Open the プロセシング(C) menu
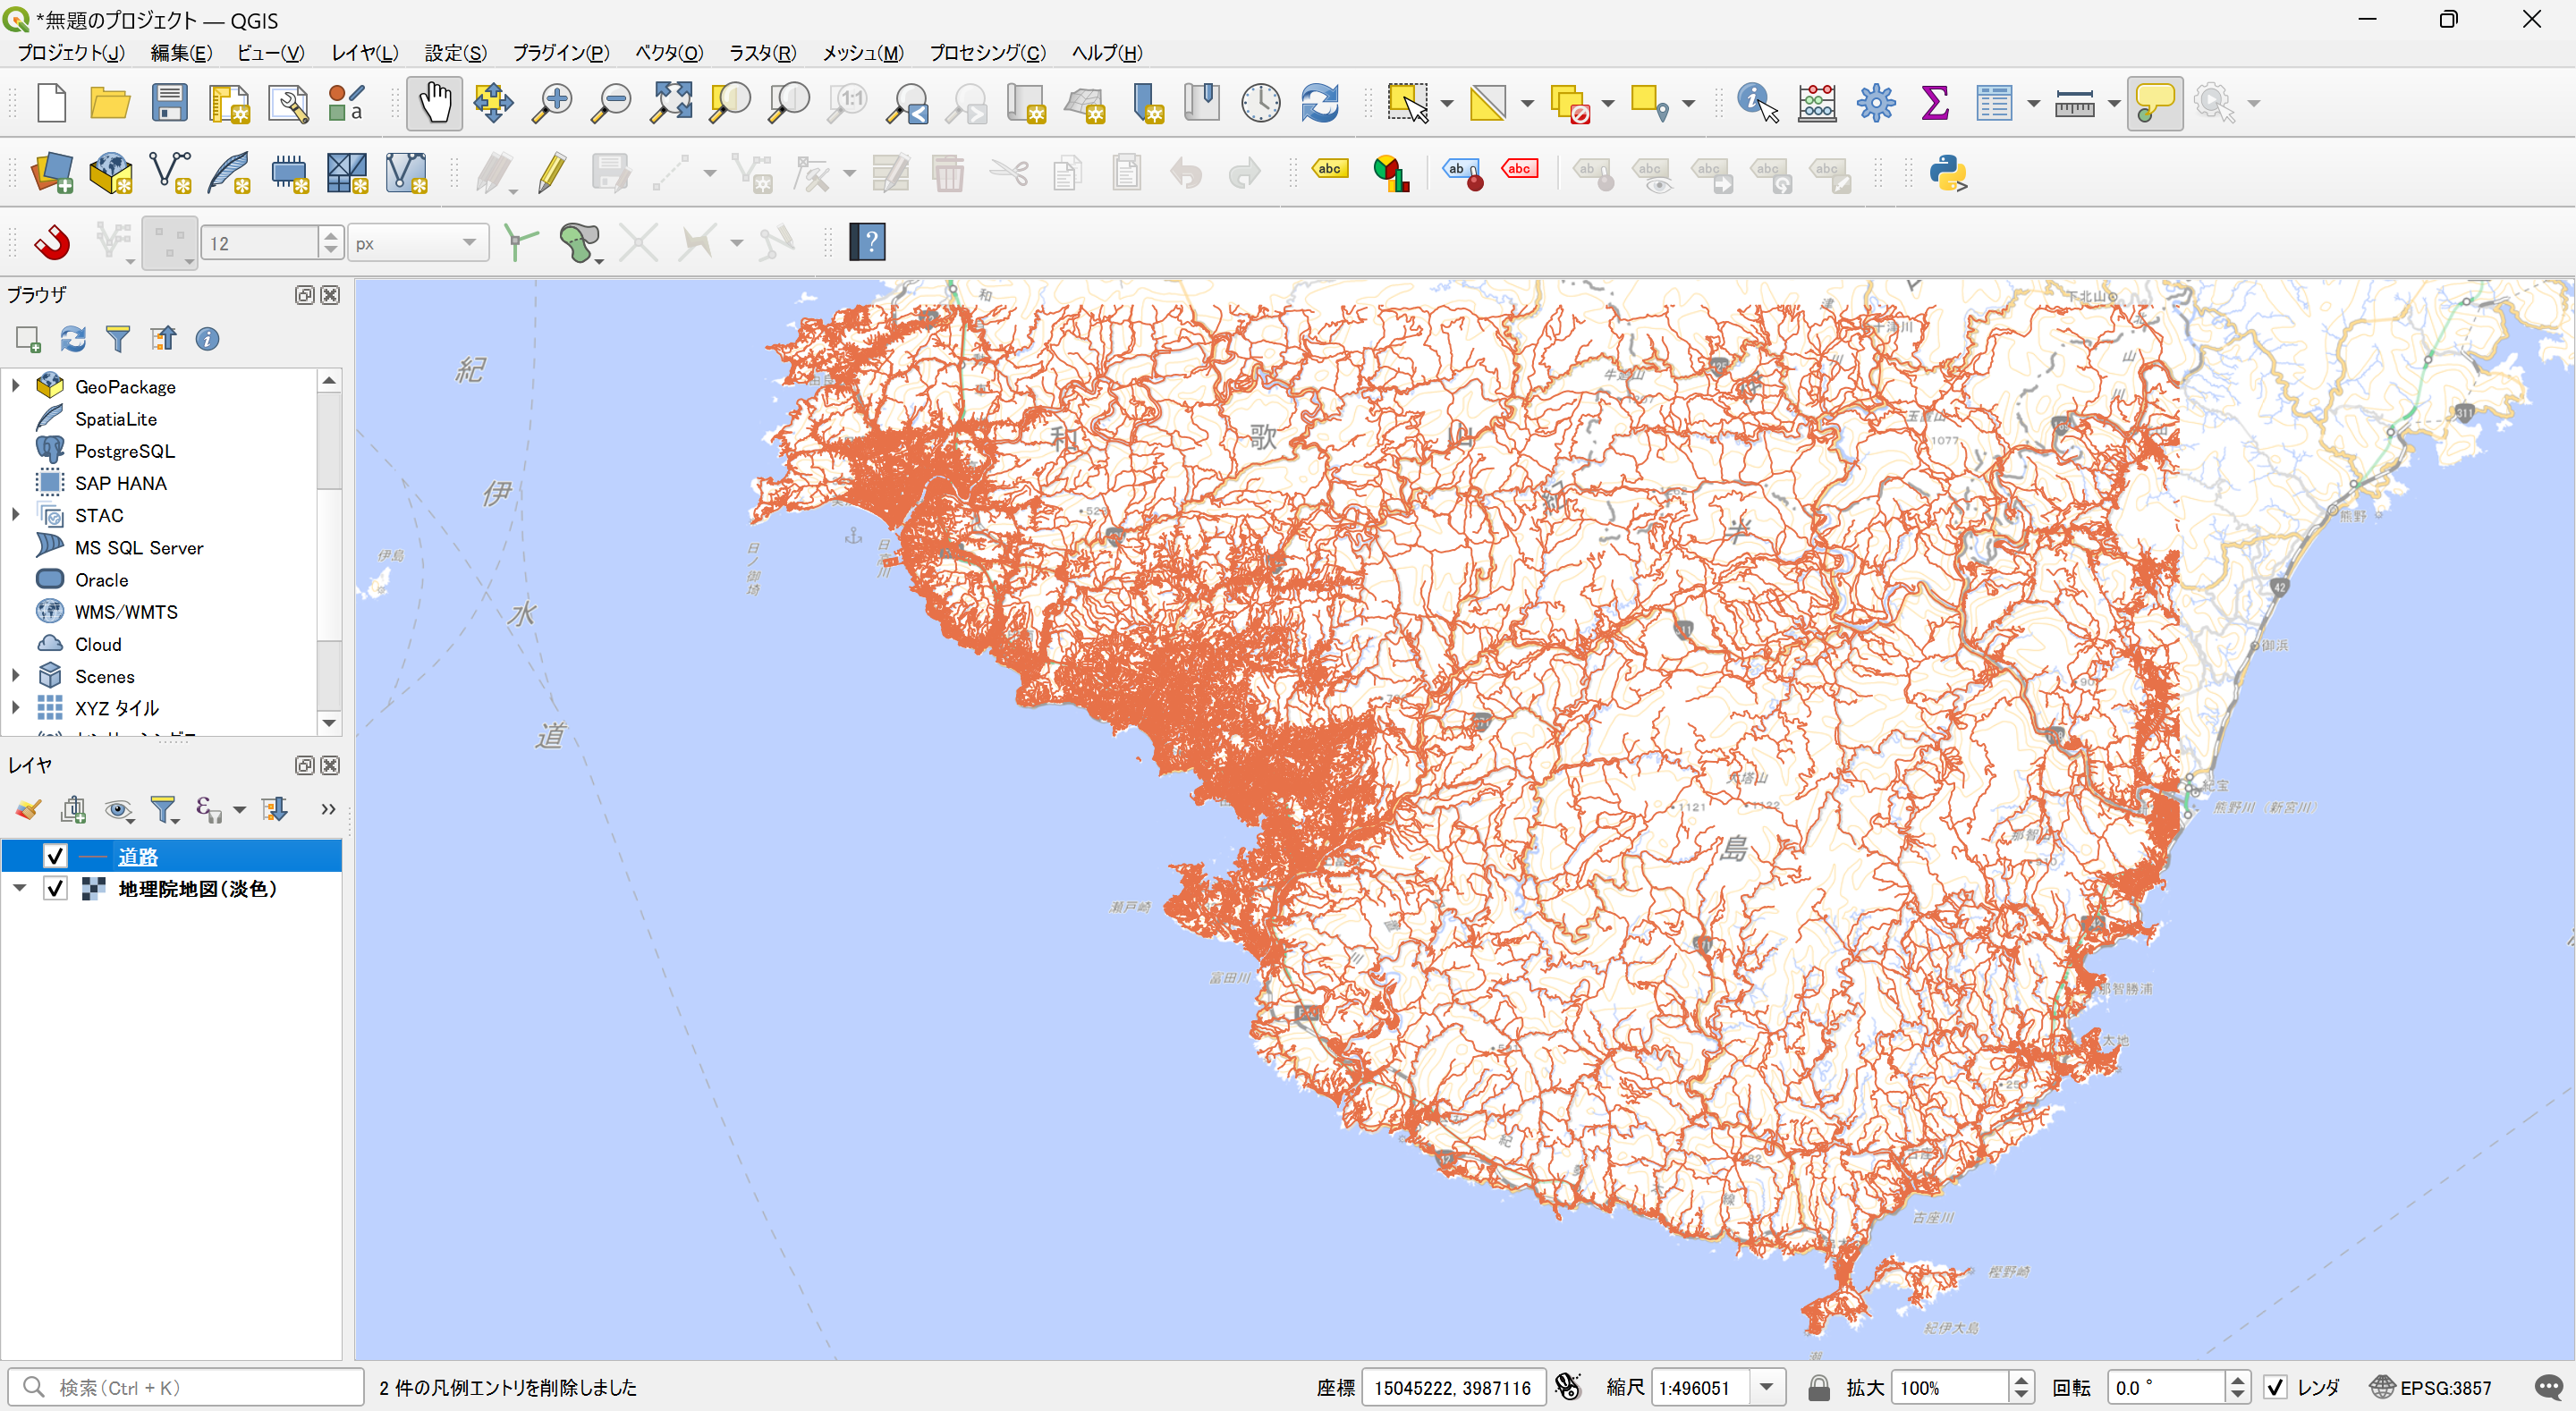This screenshot has height=1411, width=2576. (986, 53)
